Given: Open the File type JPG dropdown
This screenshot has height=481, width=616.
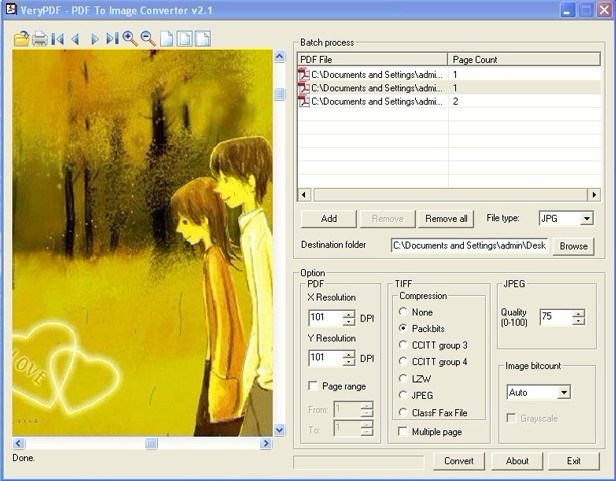Looking at the screenshot, I should 586,218.
